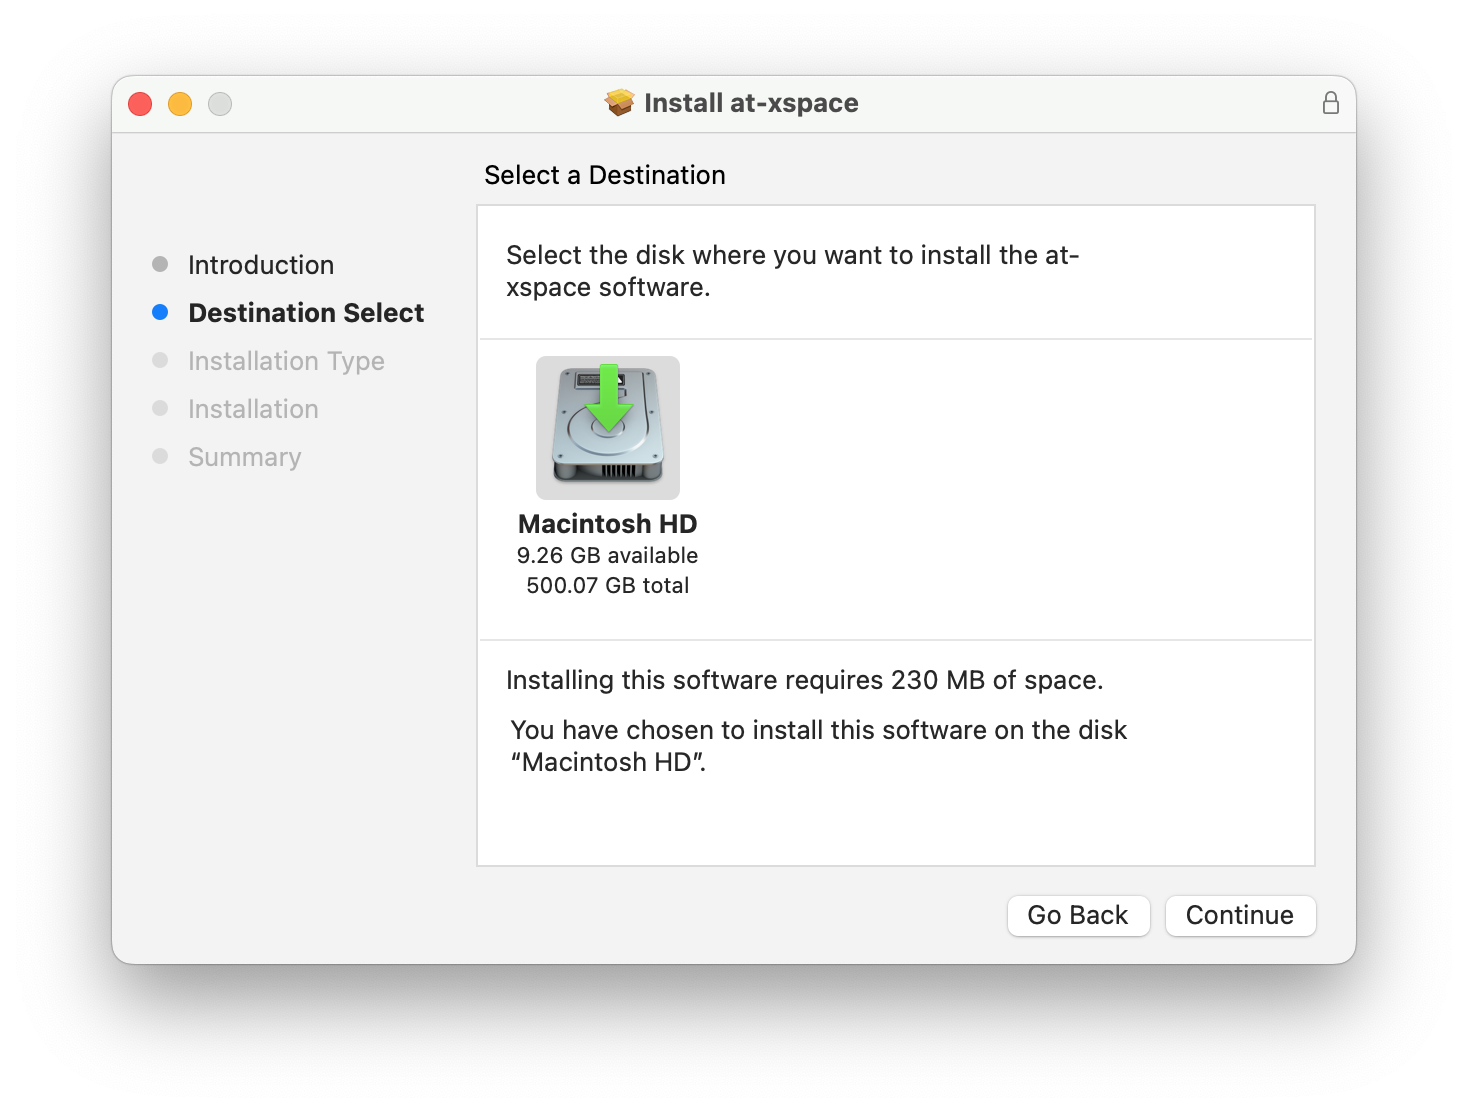
Task: Click the Installation step label
Action: tap(253, 409)
